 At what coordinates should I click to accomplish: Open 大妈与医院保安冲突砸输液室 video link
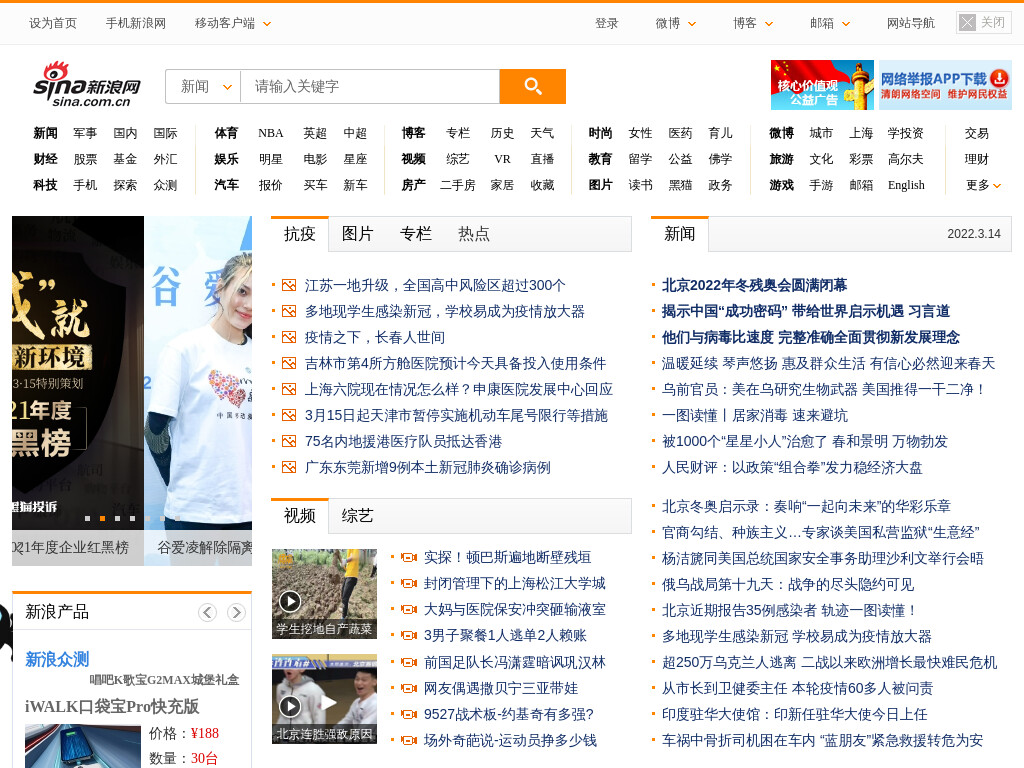(515, 610)
